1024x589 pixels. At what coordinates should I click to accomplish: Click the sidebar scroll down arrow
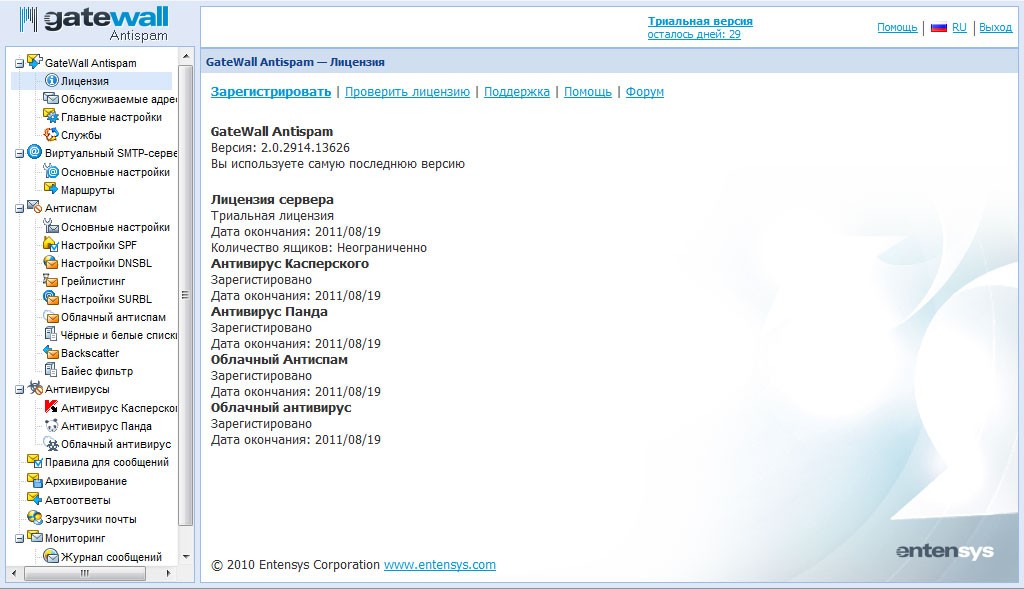click(x=186, y=557)
